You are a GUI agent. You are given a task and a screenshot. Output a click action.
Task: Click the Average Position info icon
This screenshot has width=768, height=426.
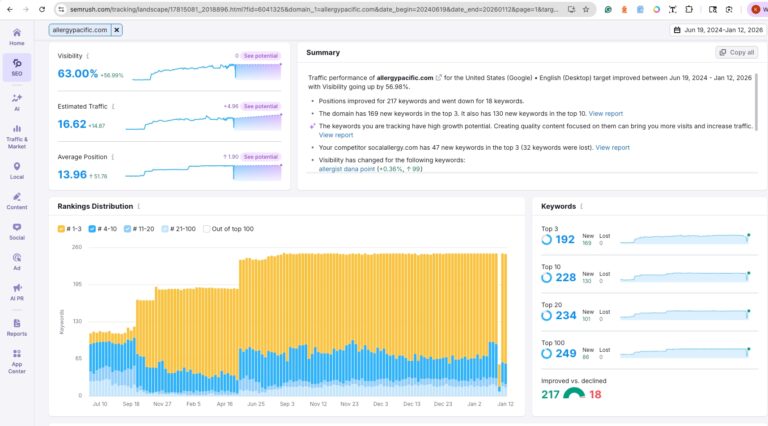113,157
